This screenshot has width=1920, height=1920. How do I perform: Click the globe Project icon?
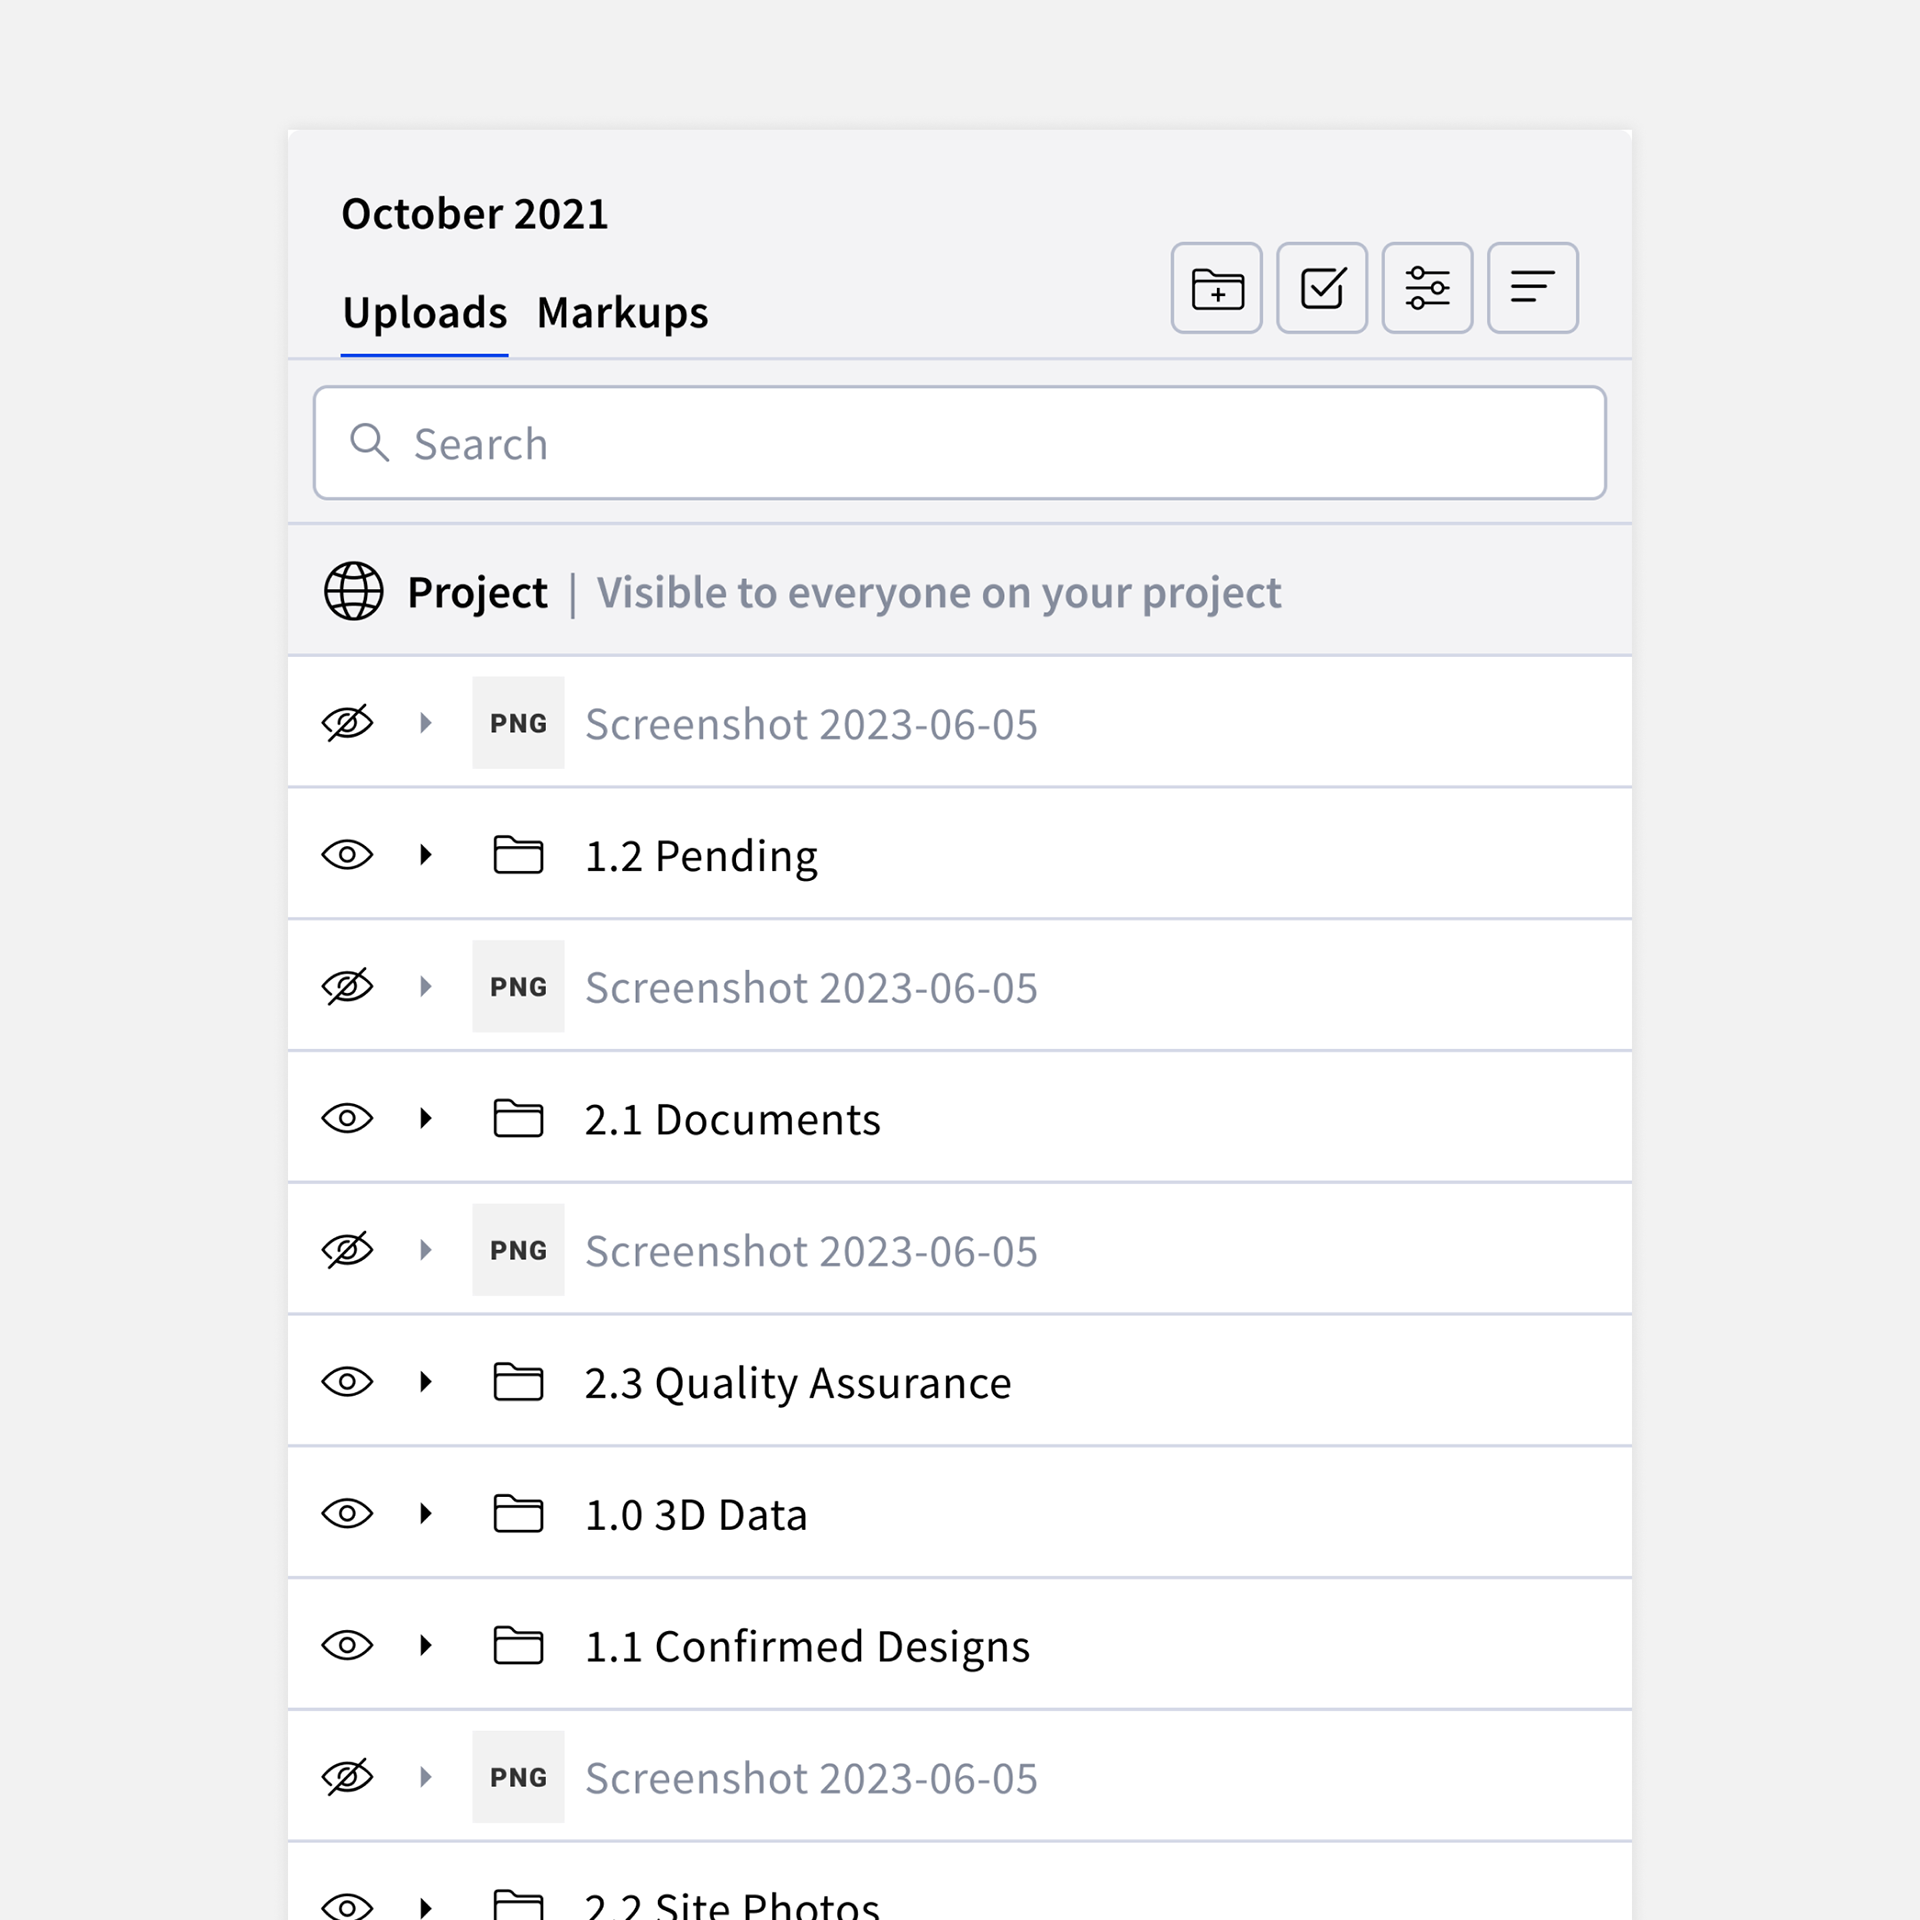[x=353, y=592]
